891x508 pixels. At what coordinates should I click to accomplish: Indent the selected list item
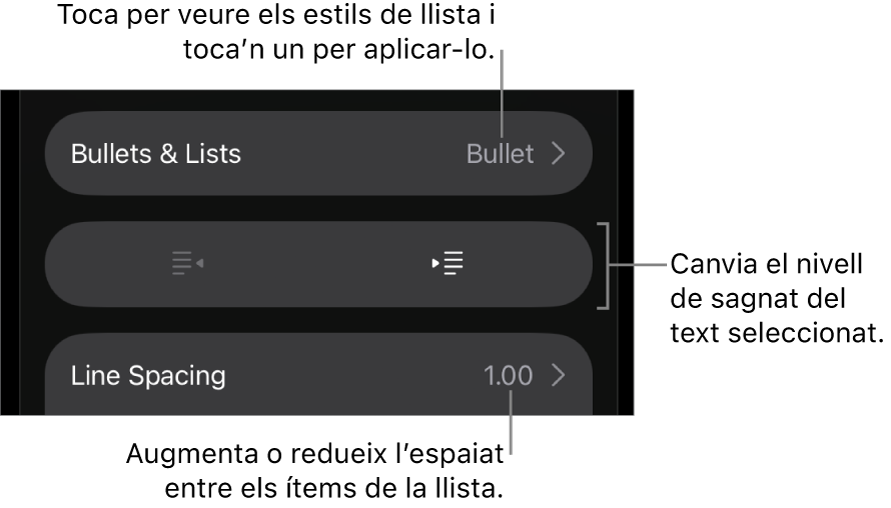click(x=448, y=263)
